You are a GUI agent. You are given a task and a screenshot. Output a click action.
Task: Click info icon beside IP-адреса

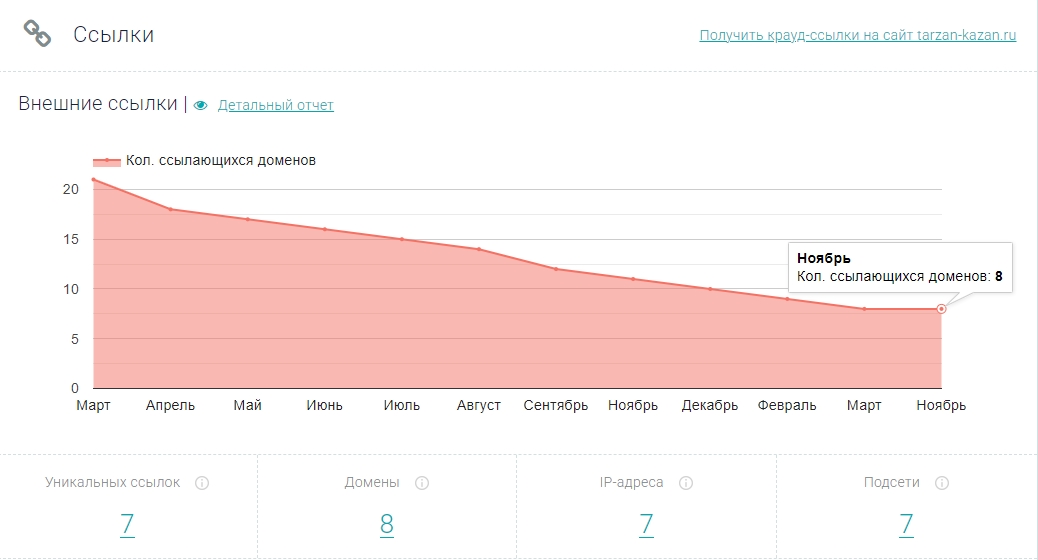686,483
